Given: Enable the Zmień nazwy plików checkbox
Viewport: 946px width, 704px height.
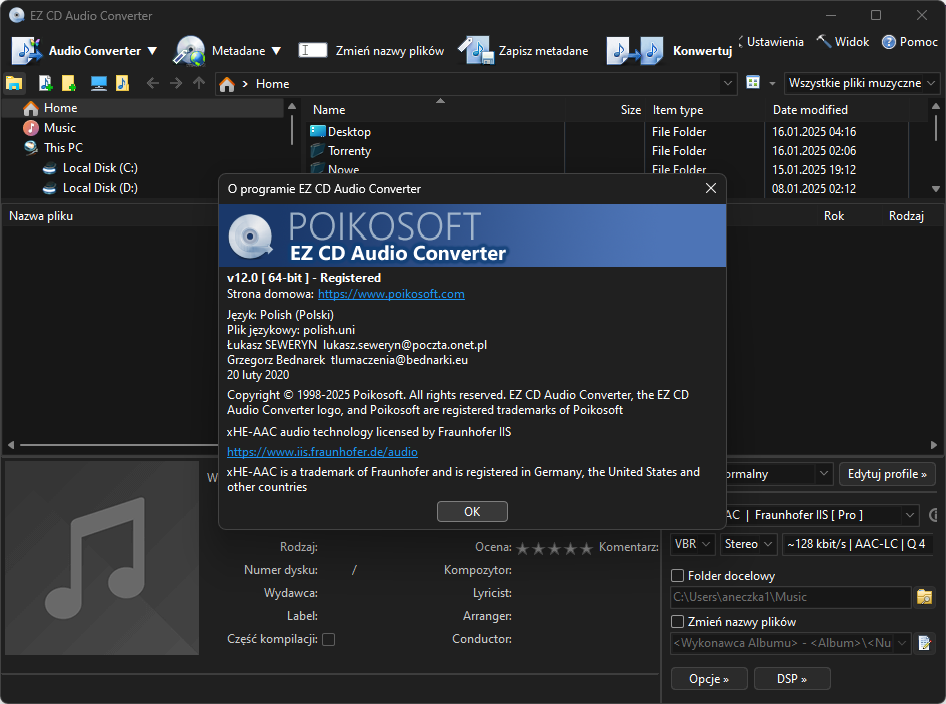Looking at the screenshot, I should [678, 622].
